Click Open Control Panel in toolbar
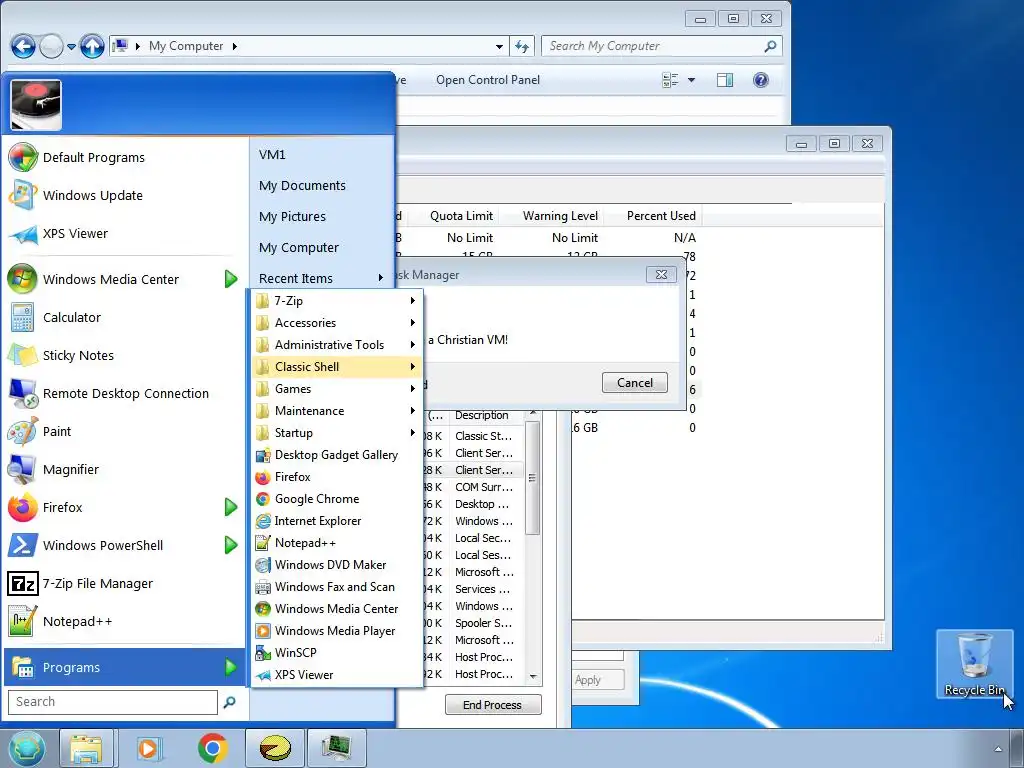The image size is (1024, 768). (488, 80)
